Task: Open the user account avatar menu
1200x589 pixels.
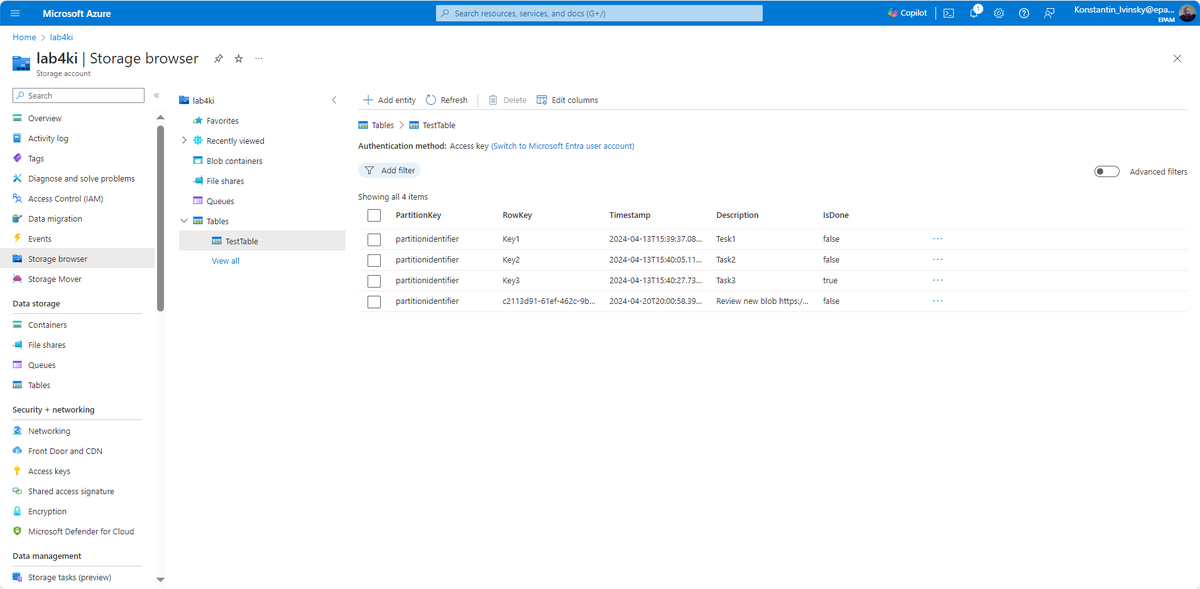Action: click(x=1187, y=13)
